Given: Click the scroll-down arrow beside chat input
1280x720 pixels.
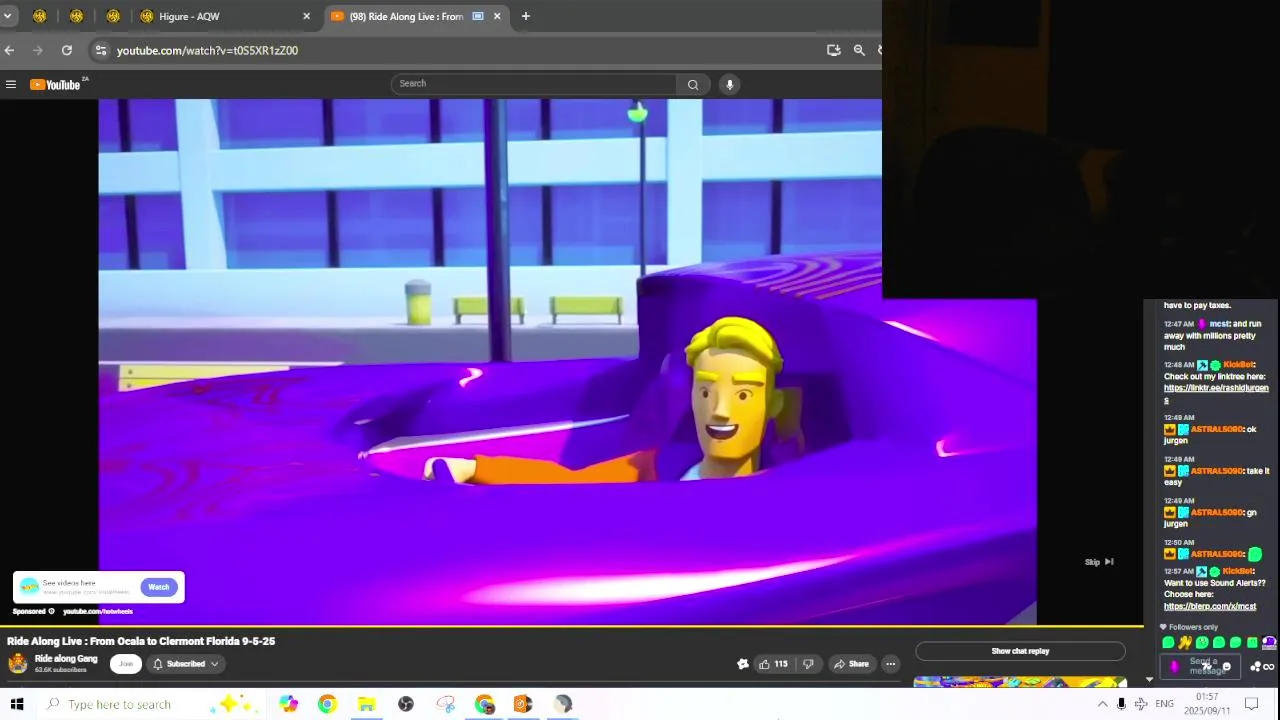Looking at the screenshot, I should pos(1149,680).
